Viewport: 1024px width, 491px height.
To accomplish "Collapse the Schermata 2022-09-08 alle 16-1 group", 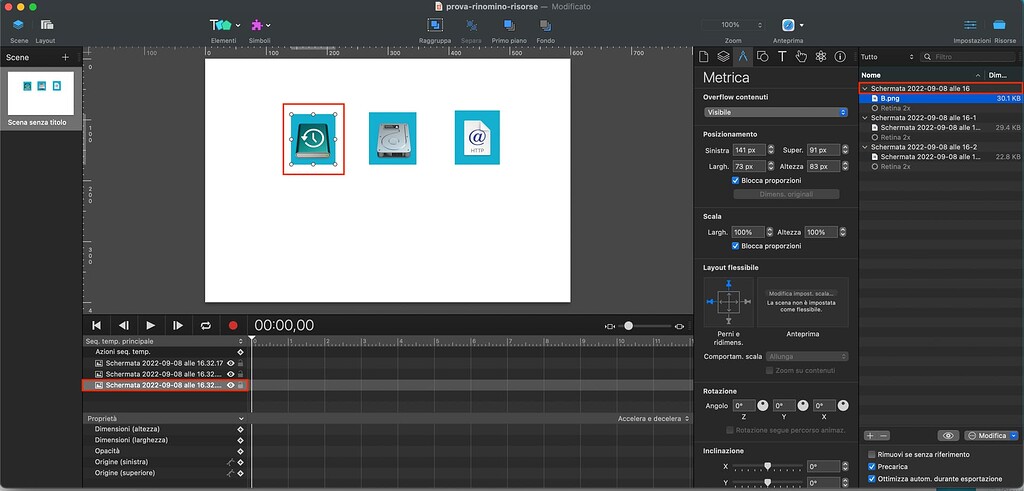I will click(x=865, y=118).
